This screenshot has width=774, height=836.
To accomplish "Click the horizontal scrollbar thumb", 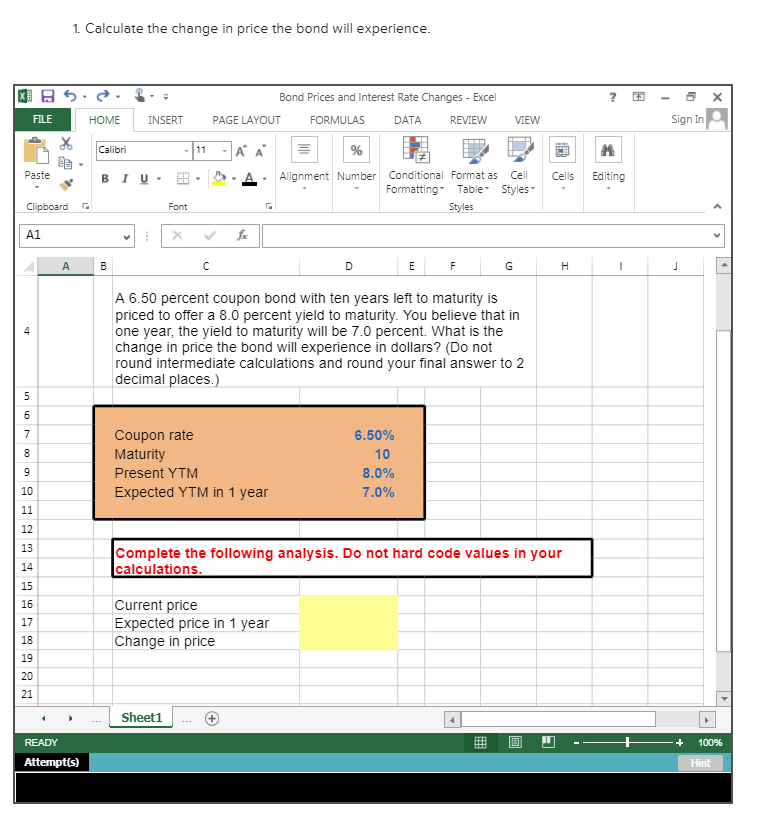I will tap(558, 719).
